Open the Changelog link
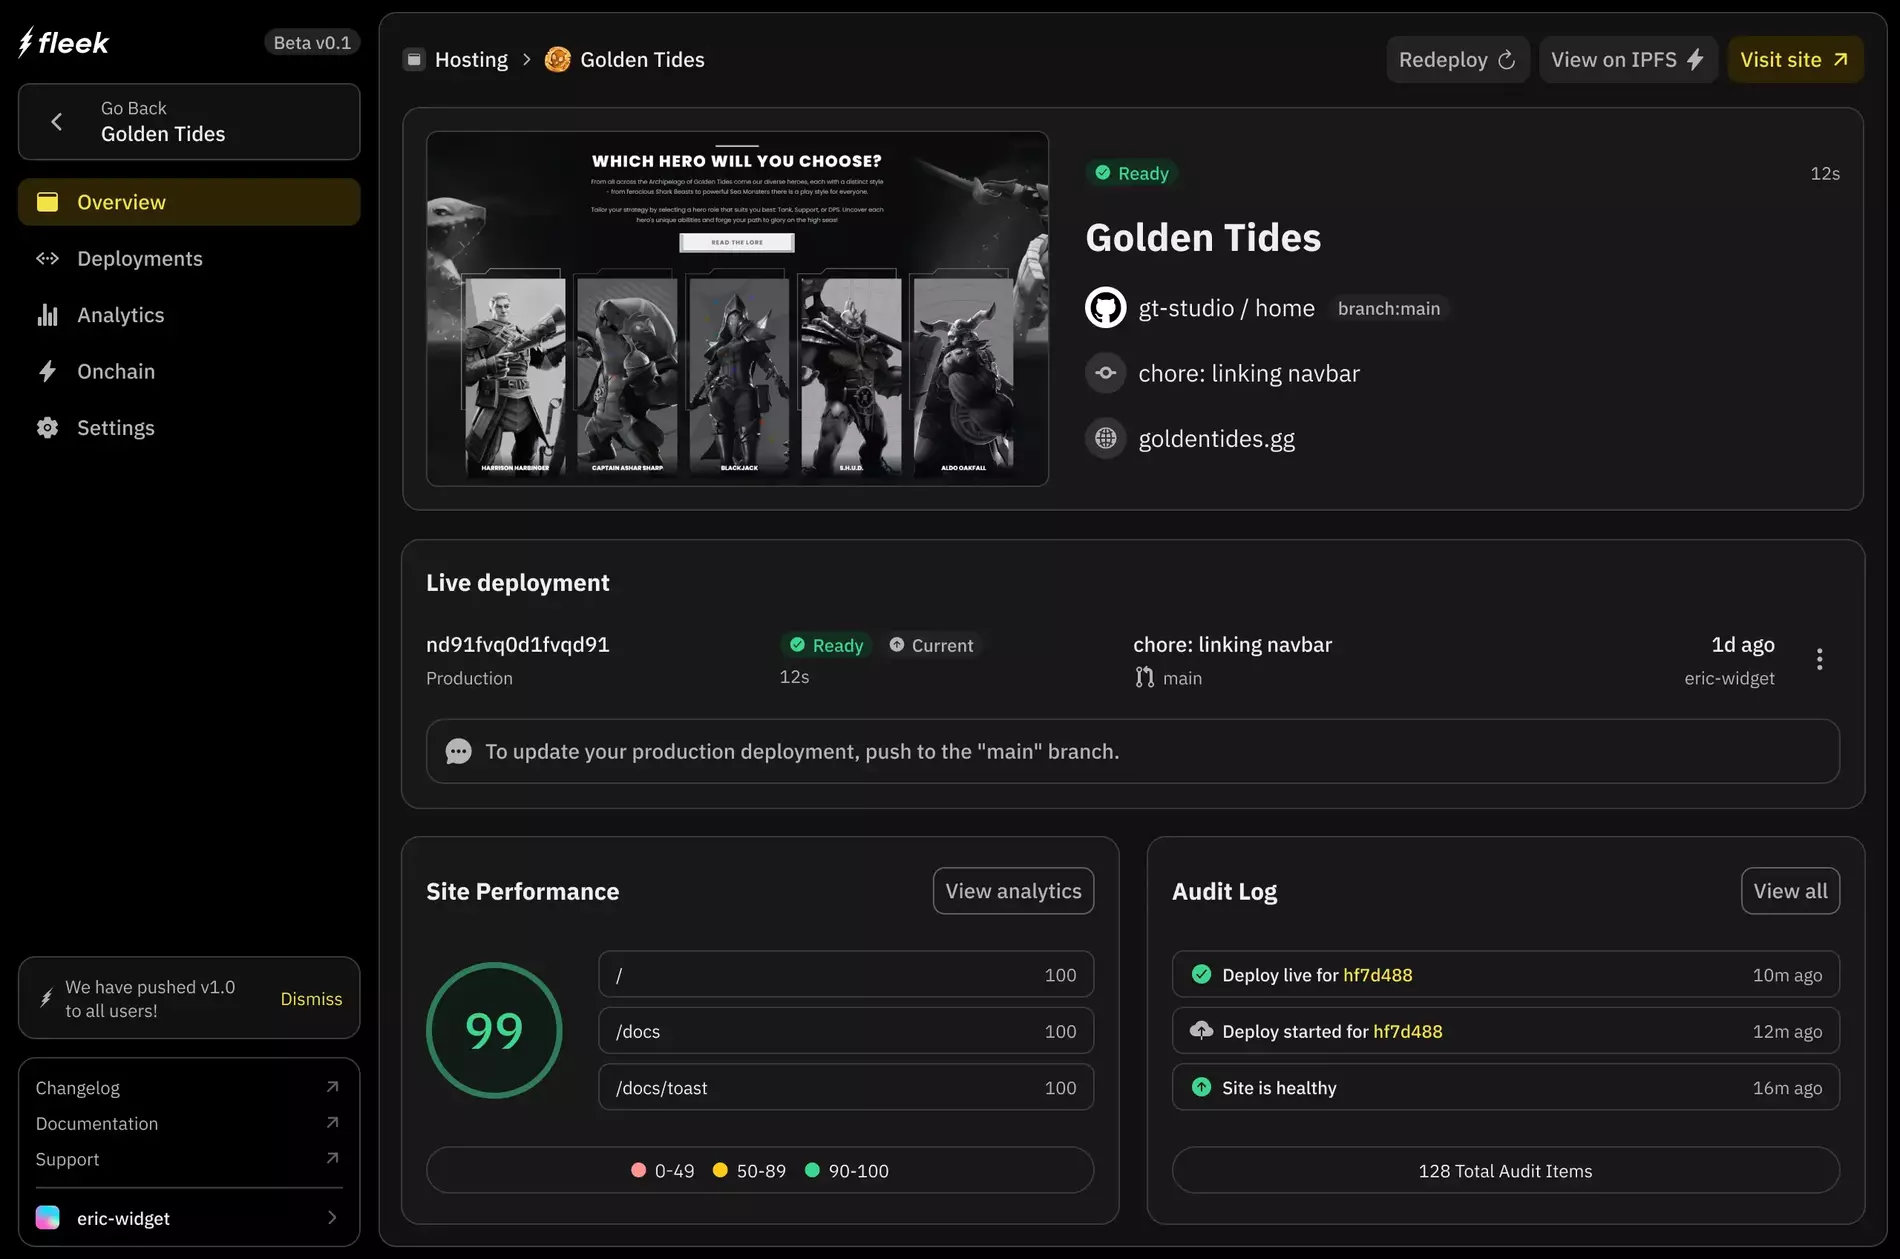 coord(77,1087)
